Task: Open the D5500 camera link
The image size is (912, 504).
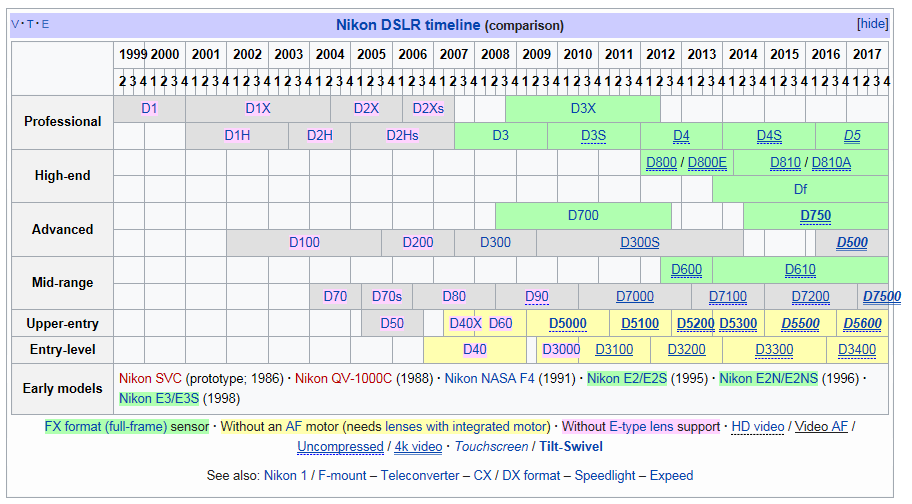Action: 800,323
